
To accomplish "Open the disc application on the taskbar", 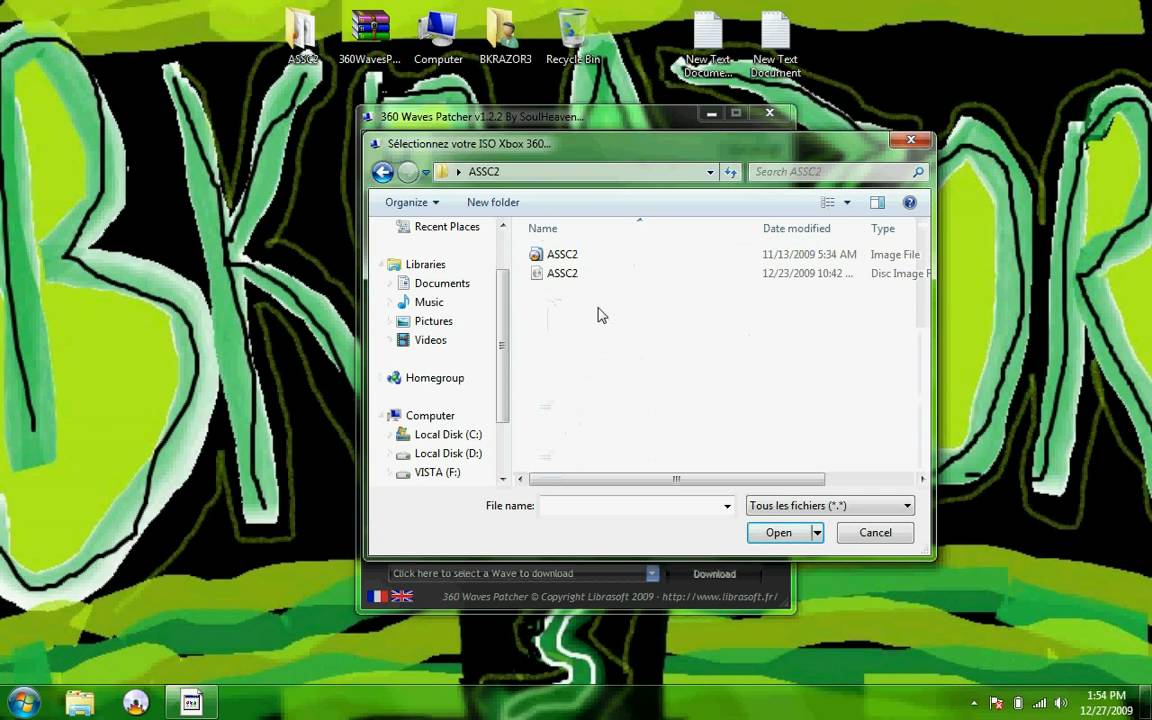I will point(136,702).
